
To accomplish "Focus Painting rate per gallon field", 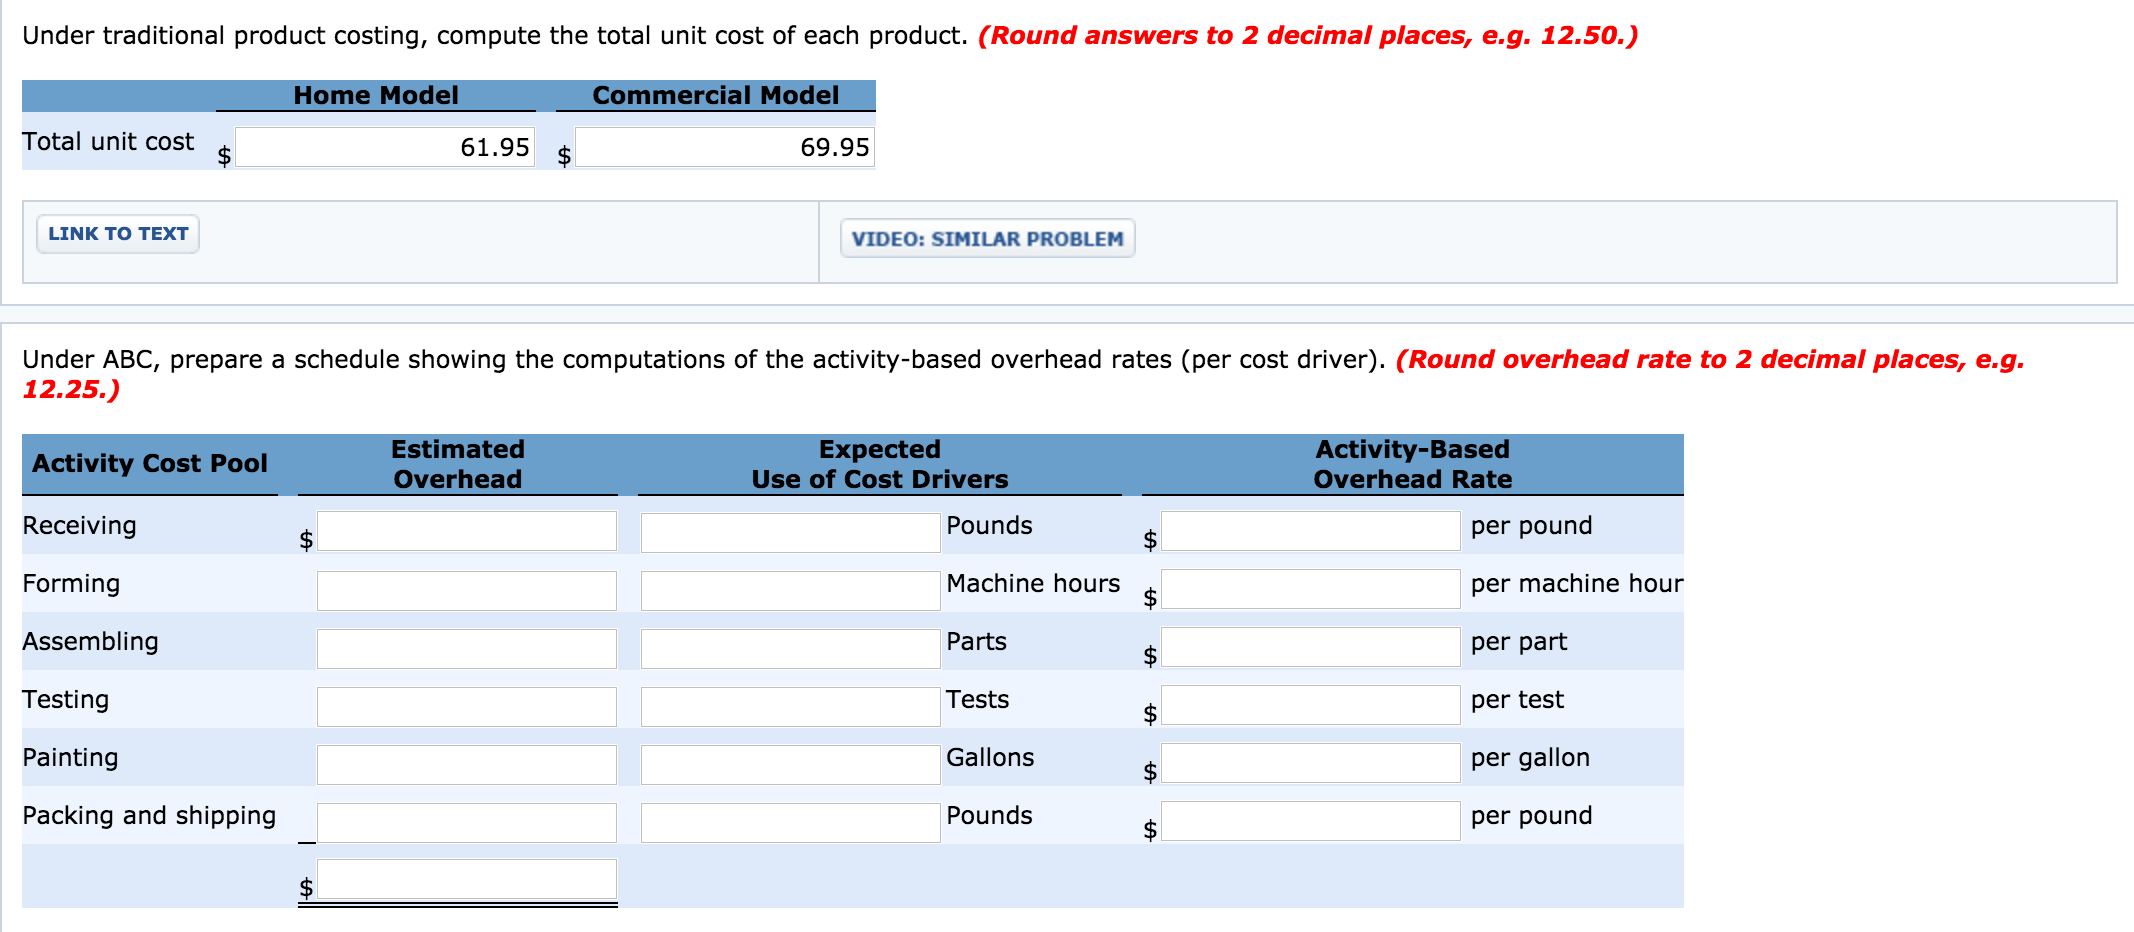I will [x=1310, y=763].
